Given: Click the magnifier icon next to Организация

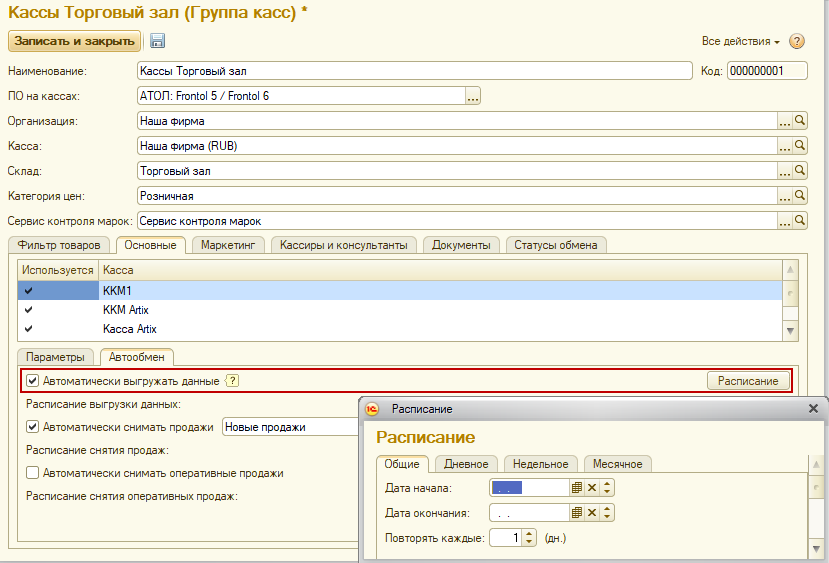Looking at the screenshot, I should click(x=800, y=121).
